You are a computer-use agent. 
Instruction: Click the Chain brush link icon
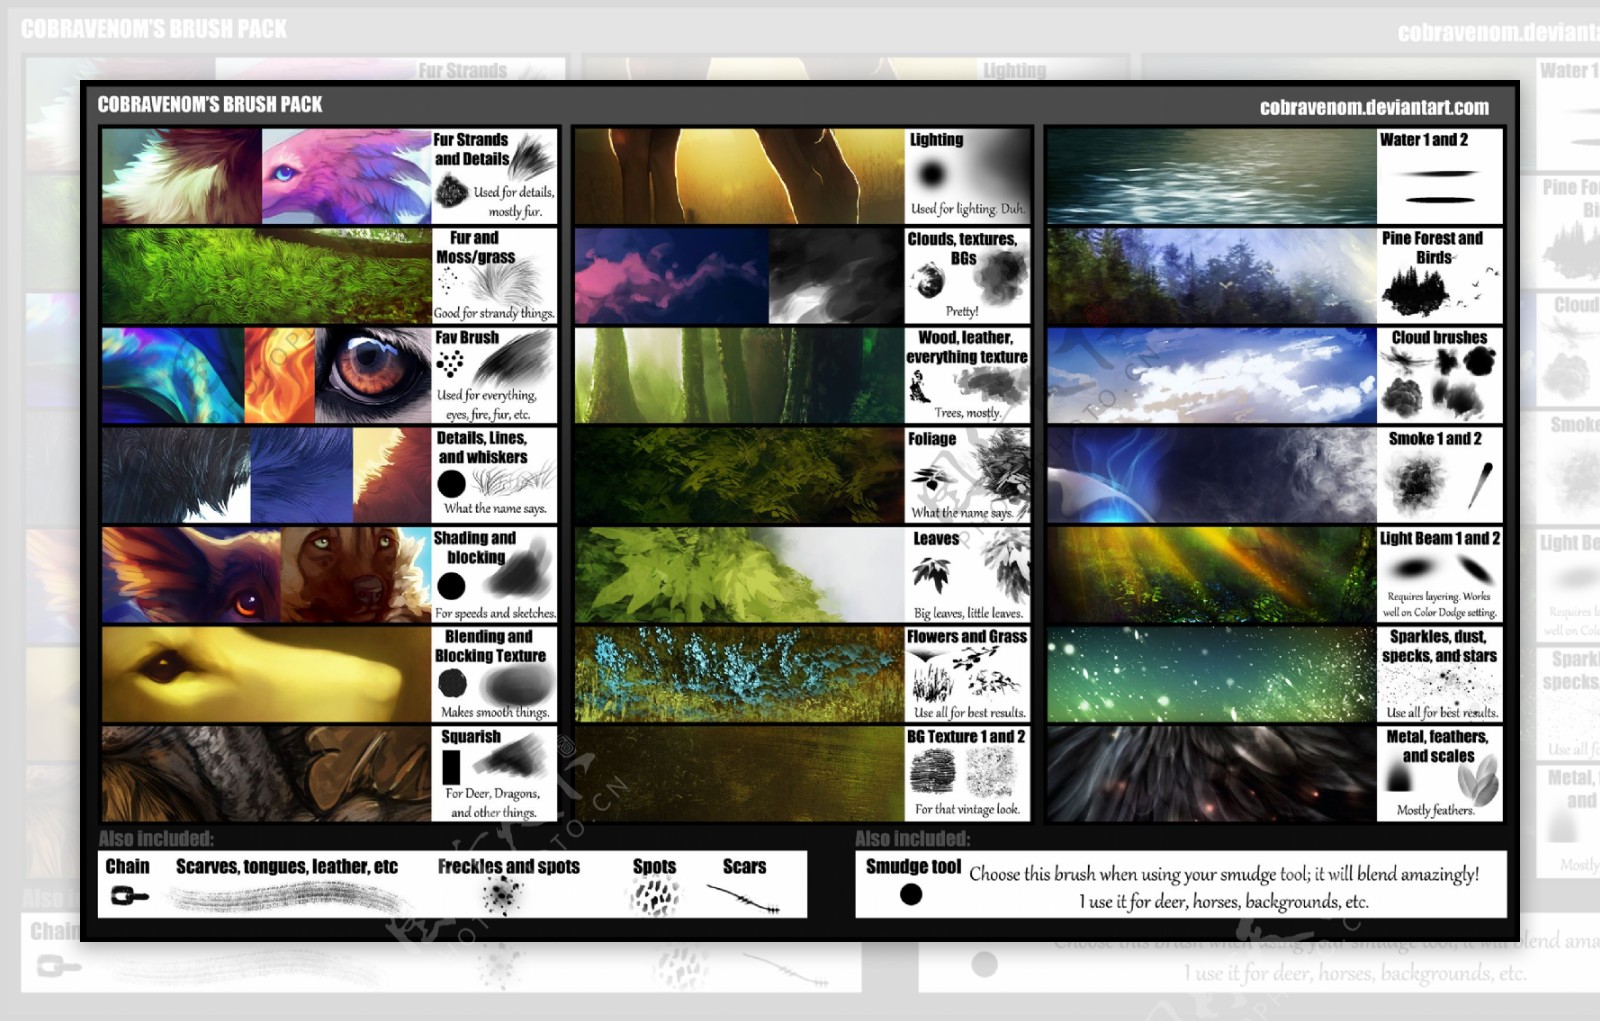tap(129, 895)
